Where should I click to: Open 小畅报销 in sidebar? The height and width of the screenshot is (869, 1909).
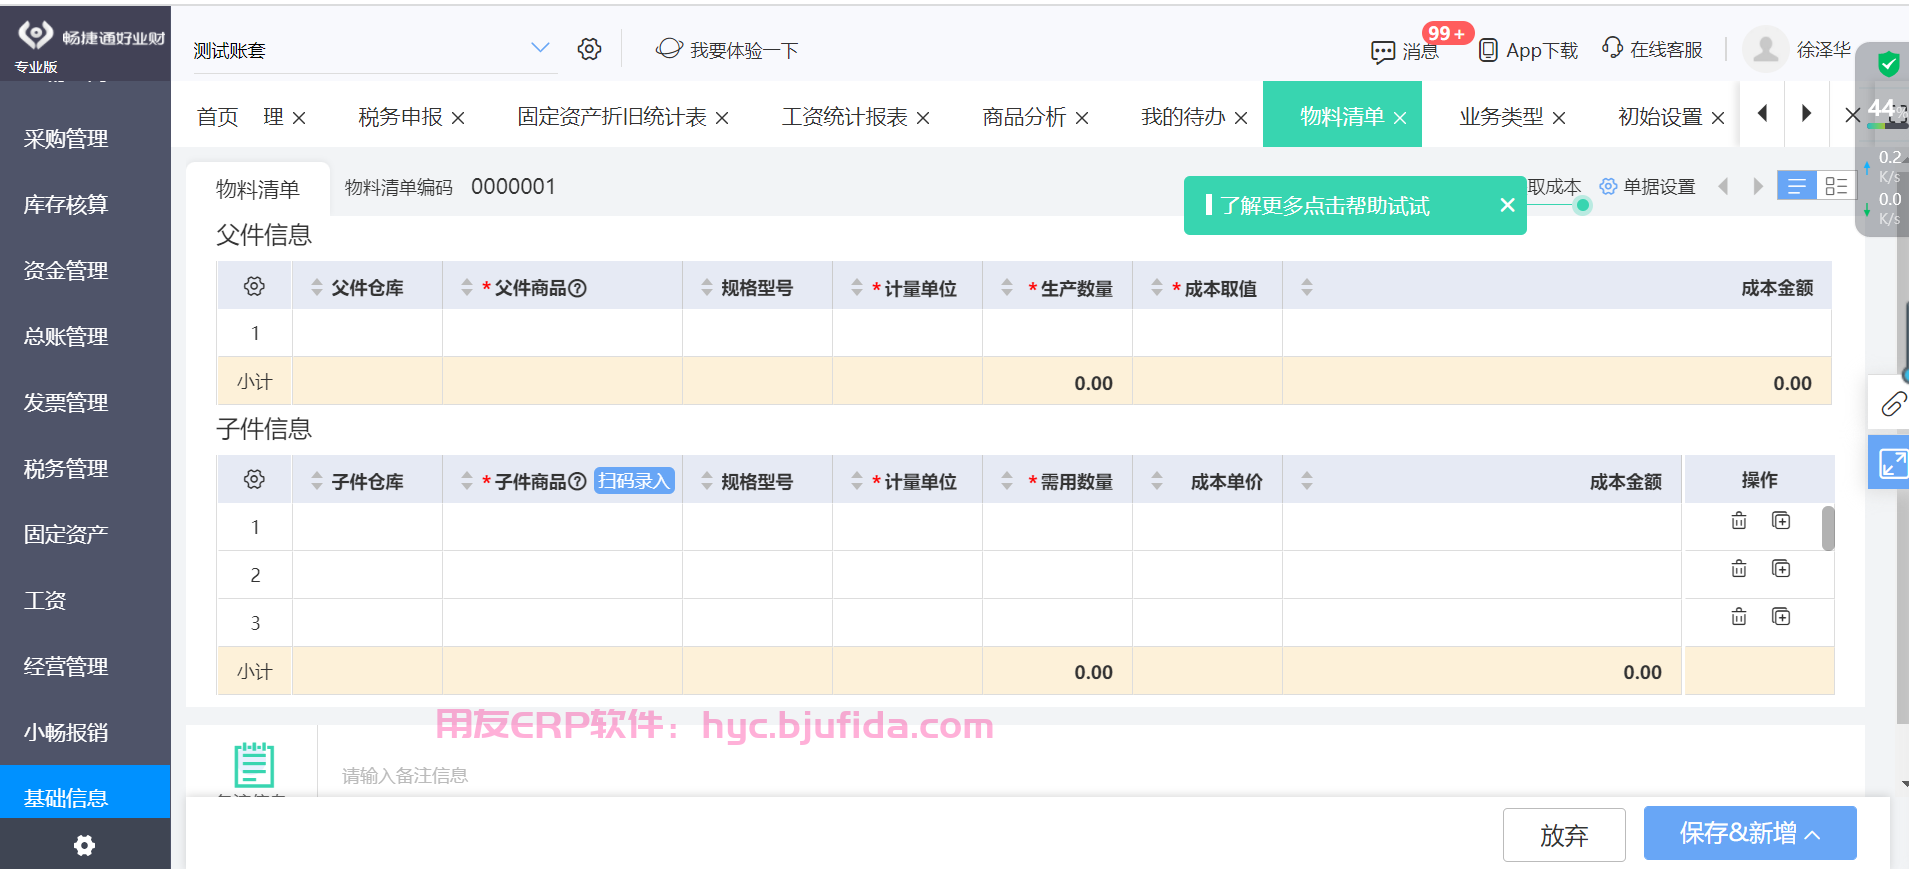point(66,733)
